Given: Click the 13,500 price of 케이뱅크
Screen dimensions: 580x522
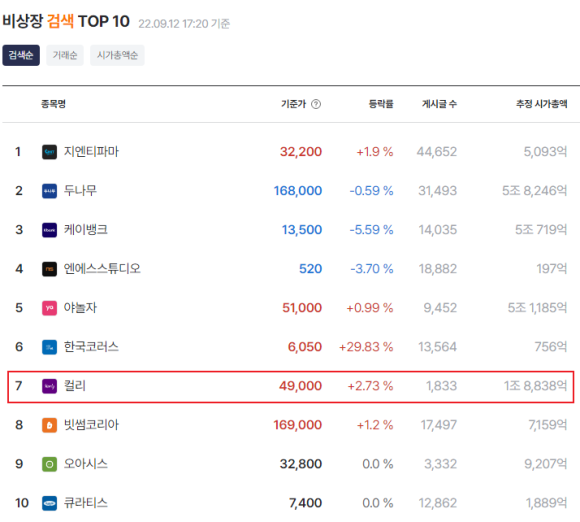Looking at the screenshot, I should (302, 230).
